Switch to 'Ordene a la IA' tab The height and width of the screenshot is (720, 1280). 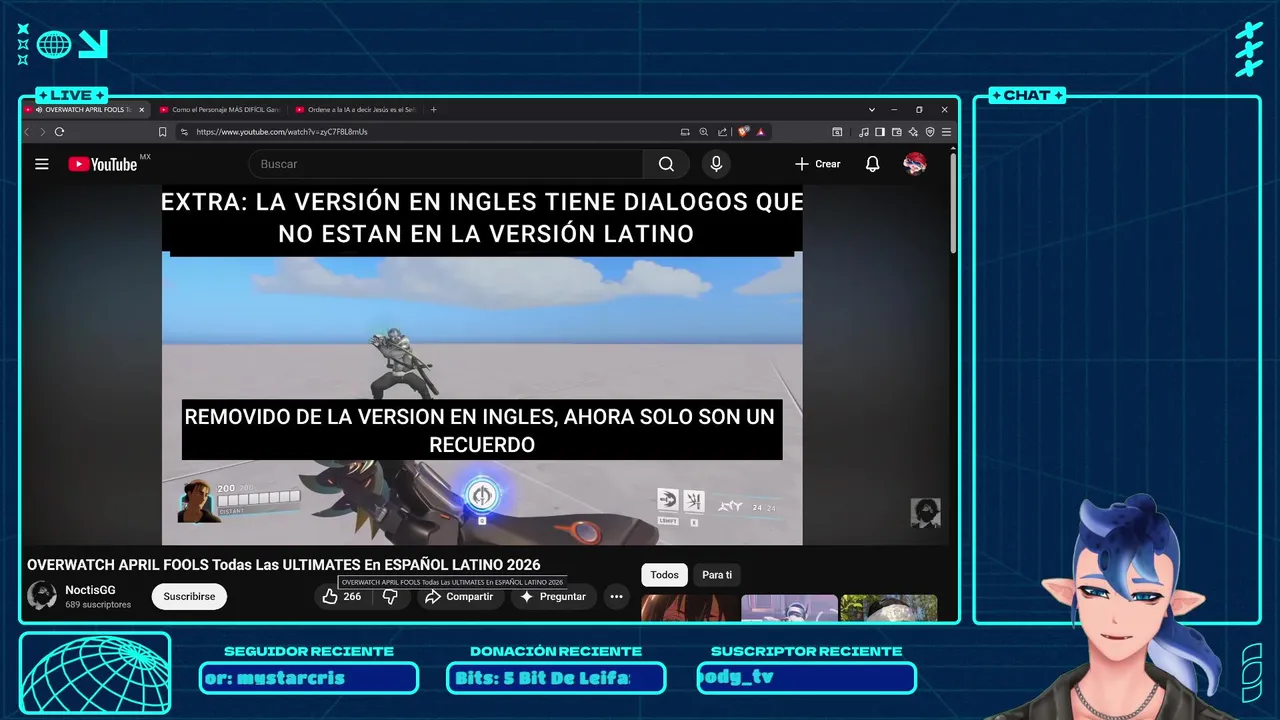point(357,110)
